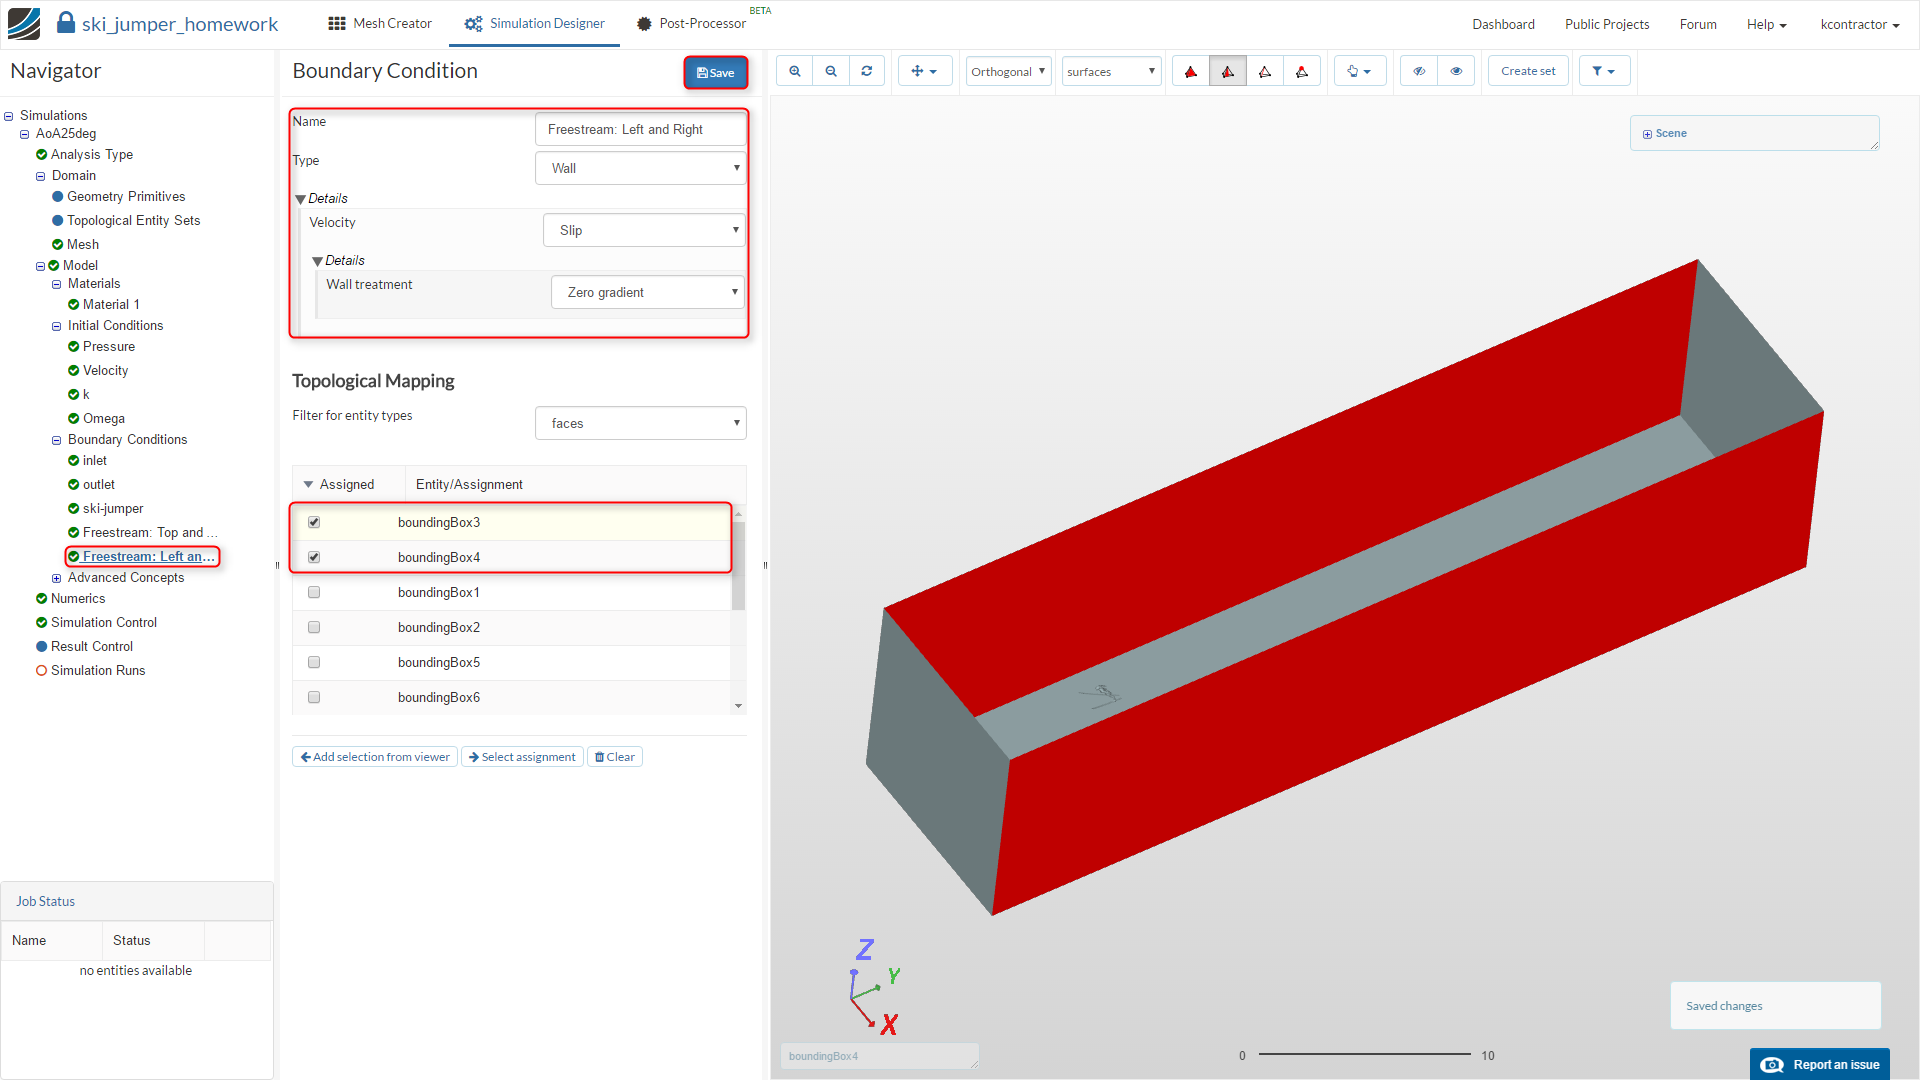
Task: Switch to the Mesh Creator tab
Action: coord(380,23)
